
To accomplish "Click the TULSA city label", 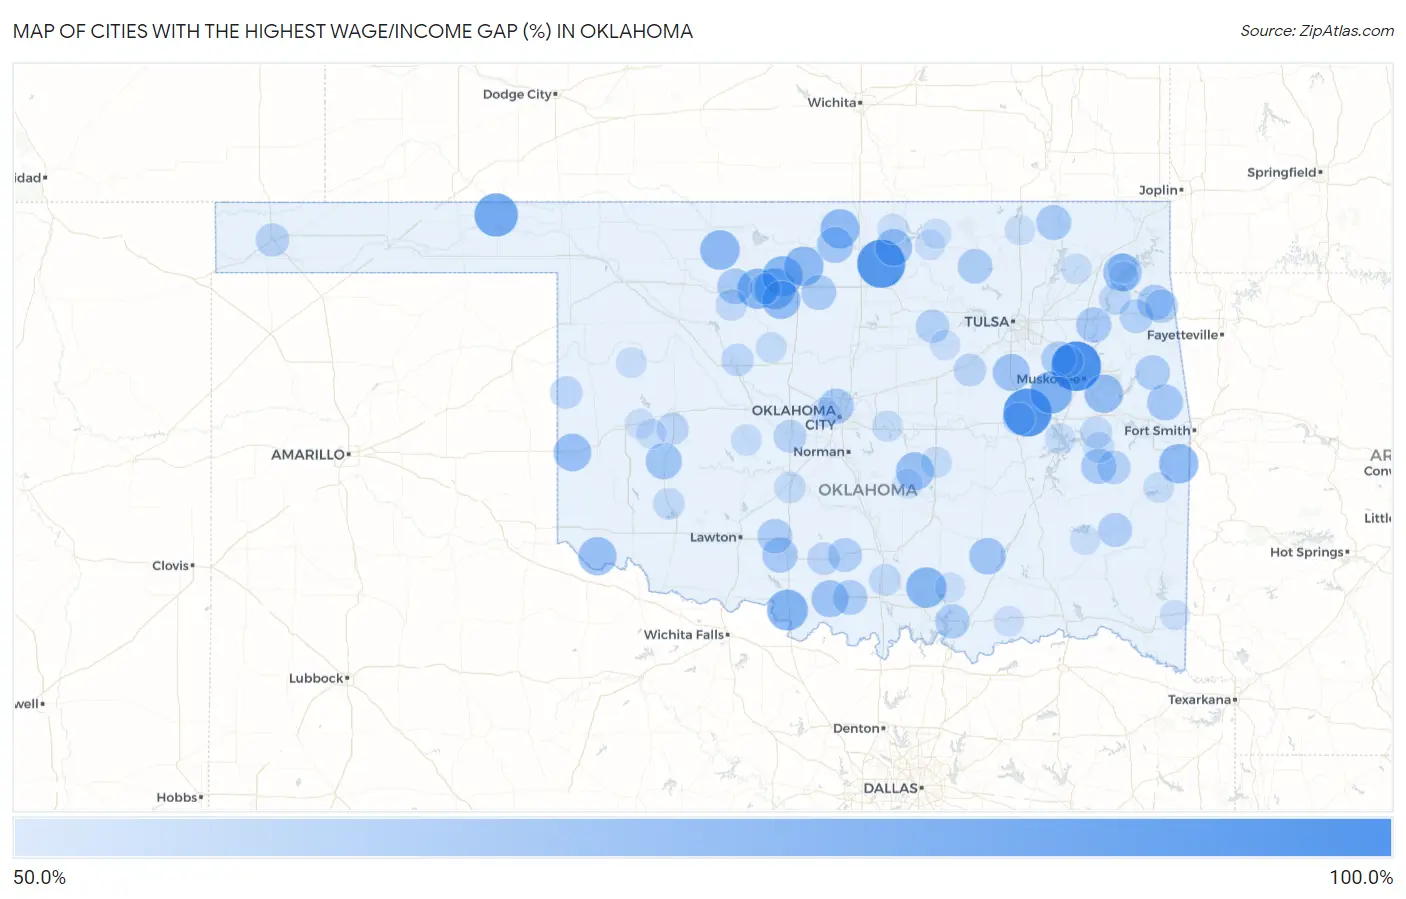I will click(986, 322).
